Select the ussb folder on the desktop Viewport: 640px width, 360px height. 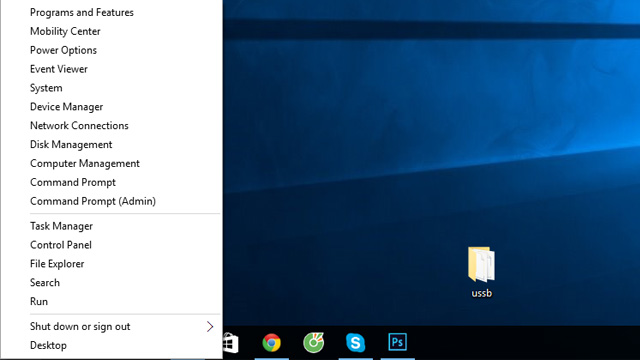point(482,272)
